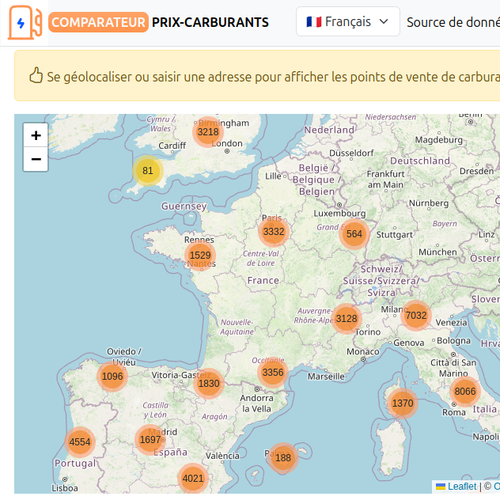Image resolution: width=500 pixels, height=500 pixels.
Task: Zoom out on the map
Action: point(36,159)
